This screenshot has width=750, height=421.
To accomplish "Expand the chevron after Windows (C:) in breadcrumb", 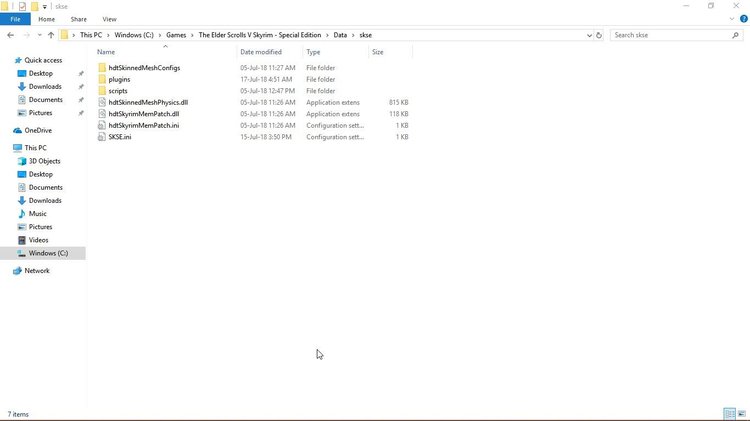I will (160, 35).
